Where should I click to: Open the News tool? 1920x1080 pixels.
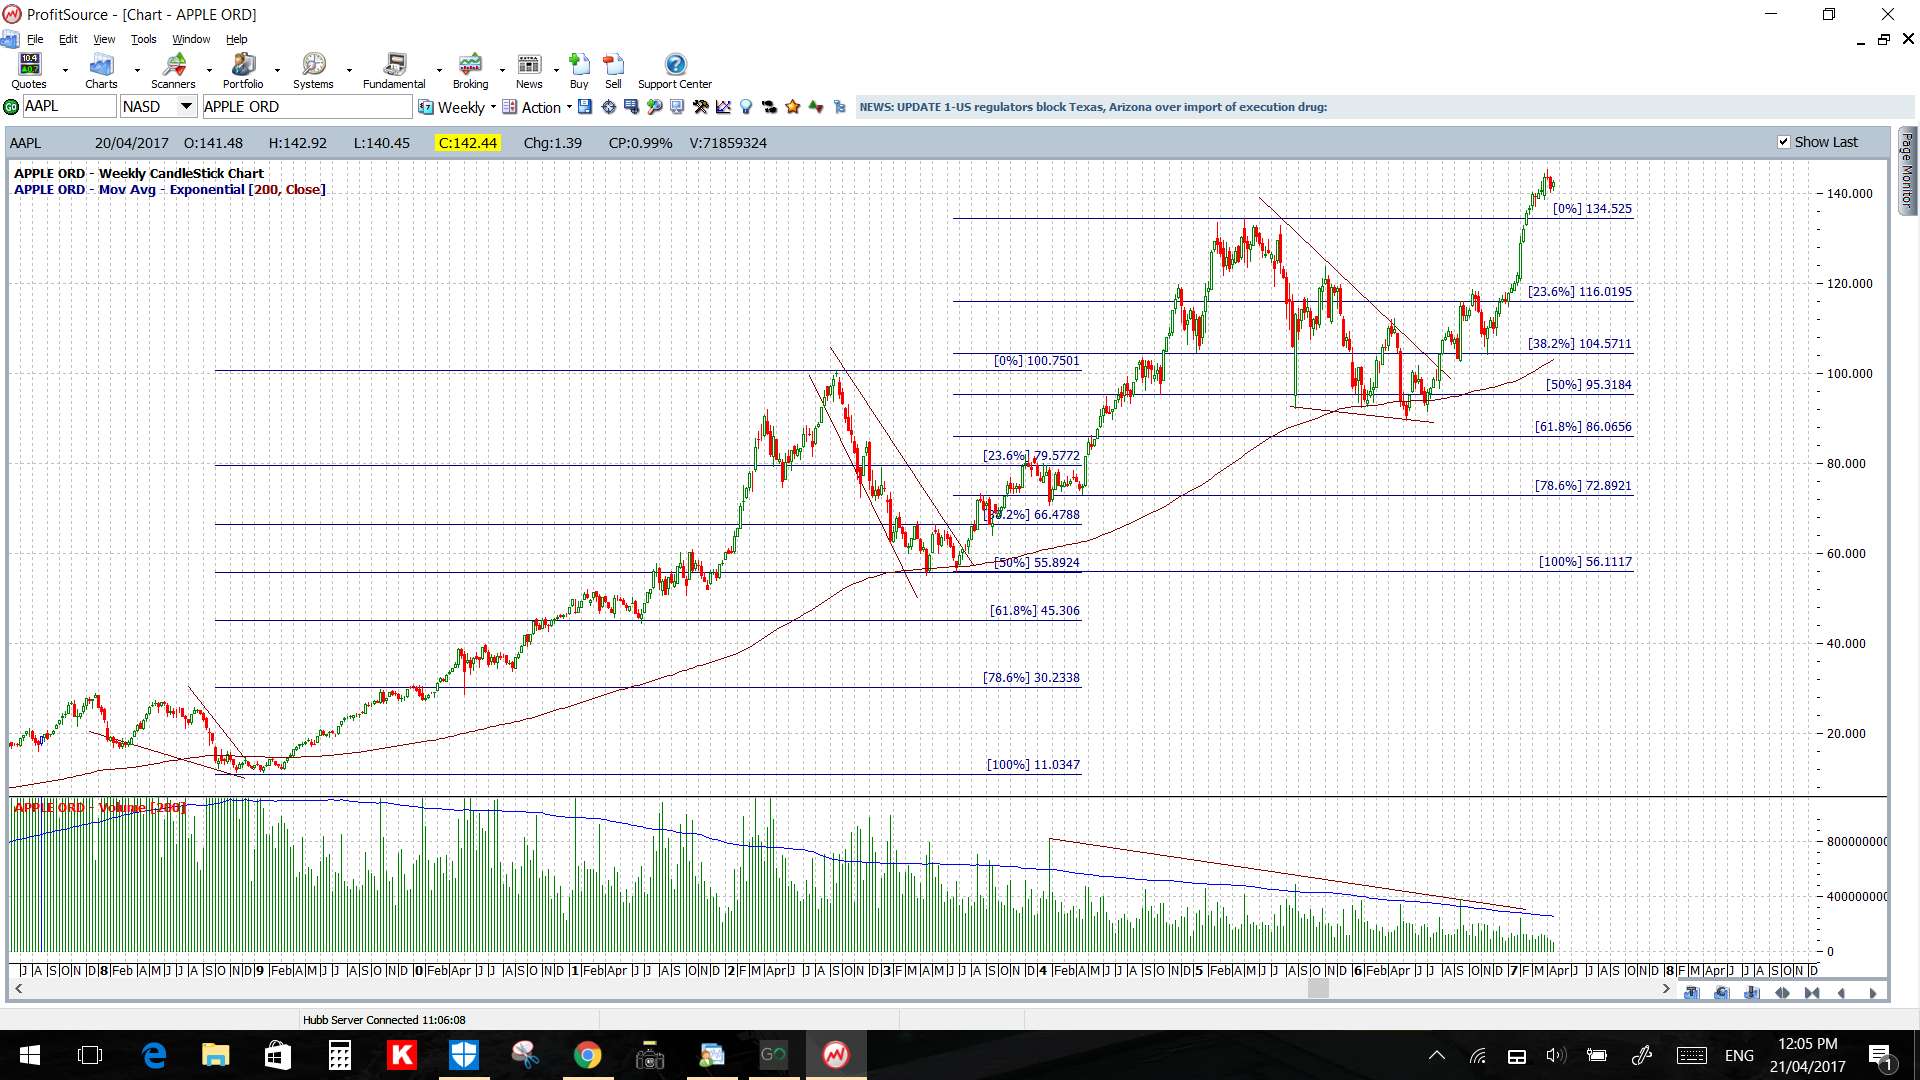529,71
